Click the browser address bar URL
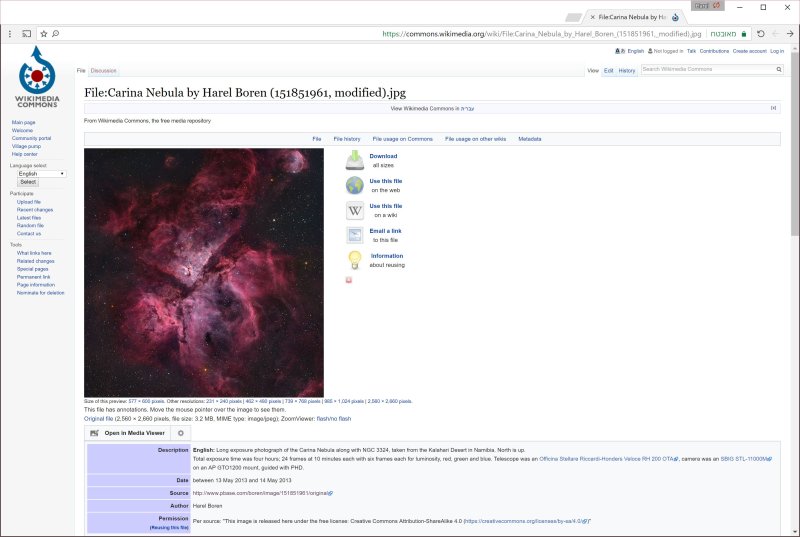 click(542, 34)
